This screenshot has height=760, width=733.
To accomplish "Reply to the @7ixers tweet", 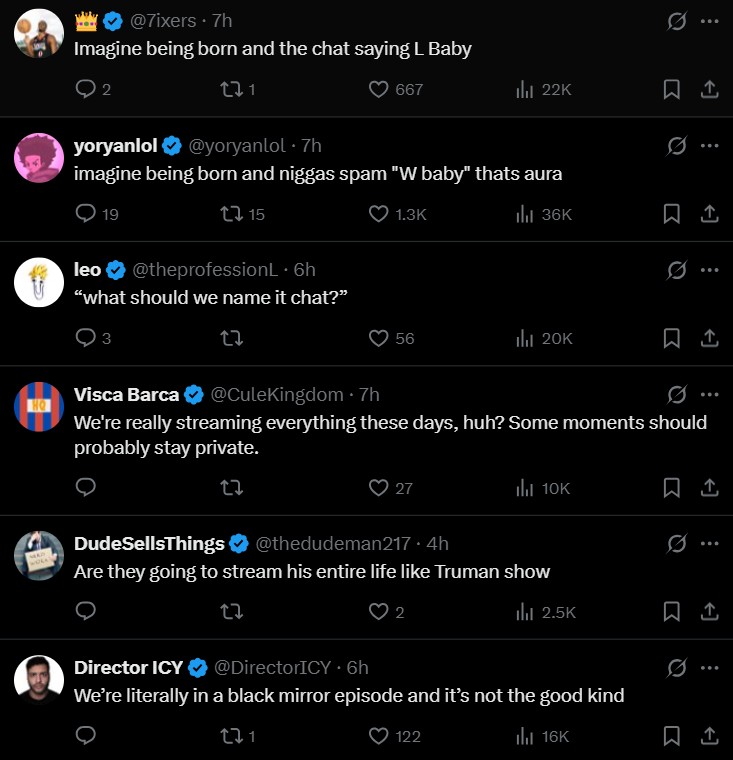I will pyautogui.click(x=86, y=89).
